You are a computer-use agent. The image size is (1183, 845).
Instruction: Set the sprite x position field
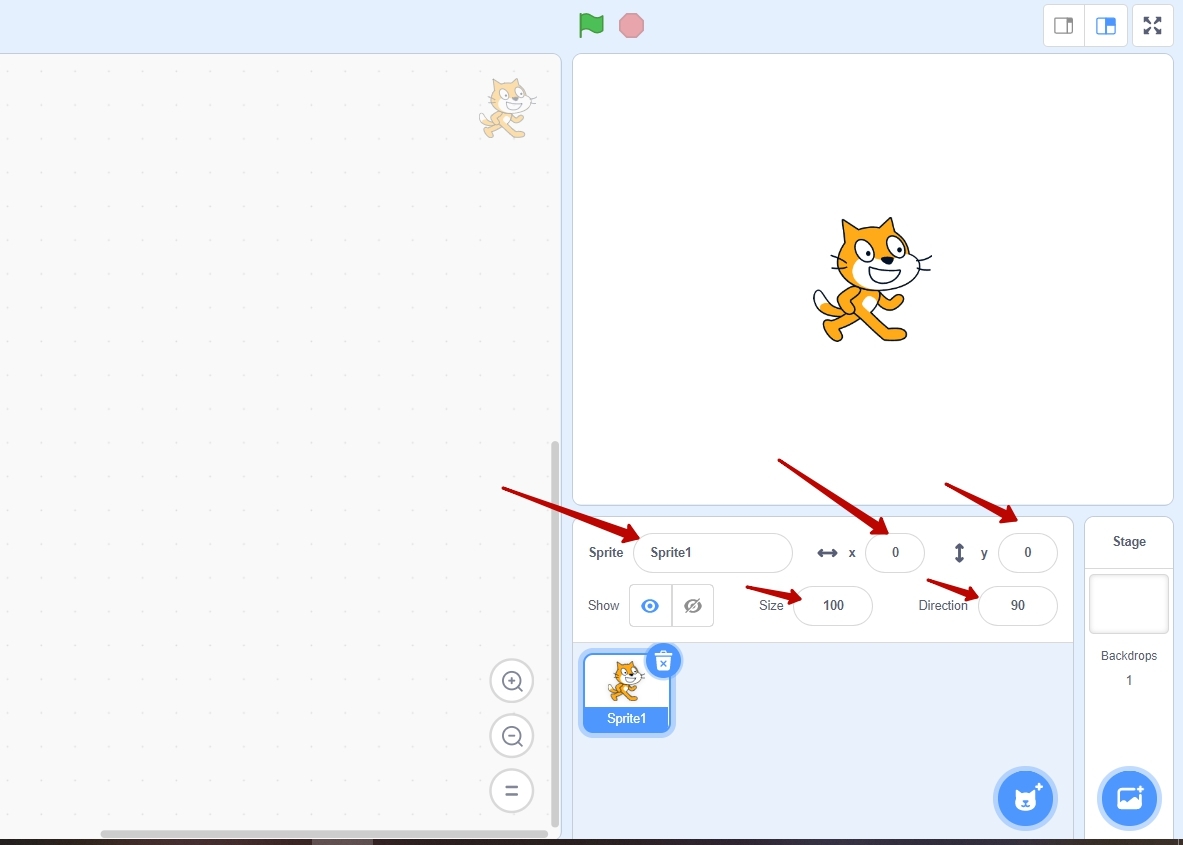point(895,553)
